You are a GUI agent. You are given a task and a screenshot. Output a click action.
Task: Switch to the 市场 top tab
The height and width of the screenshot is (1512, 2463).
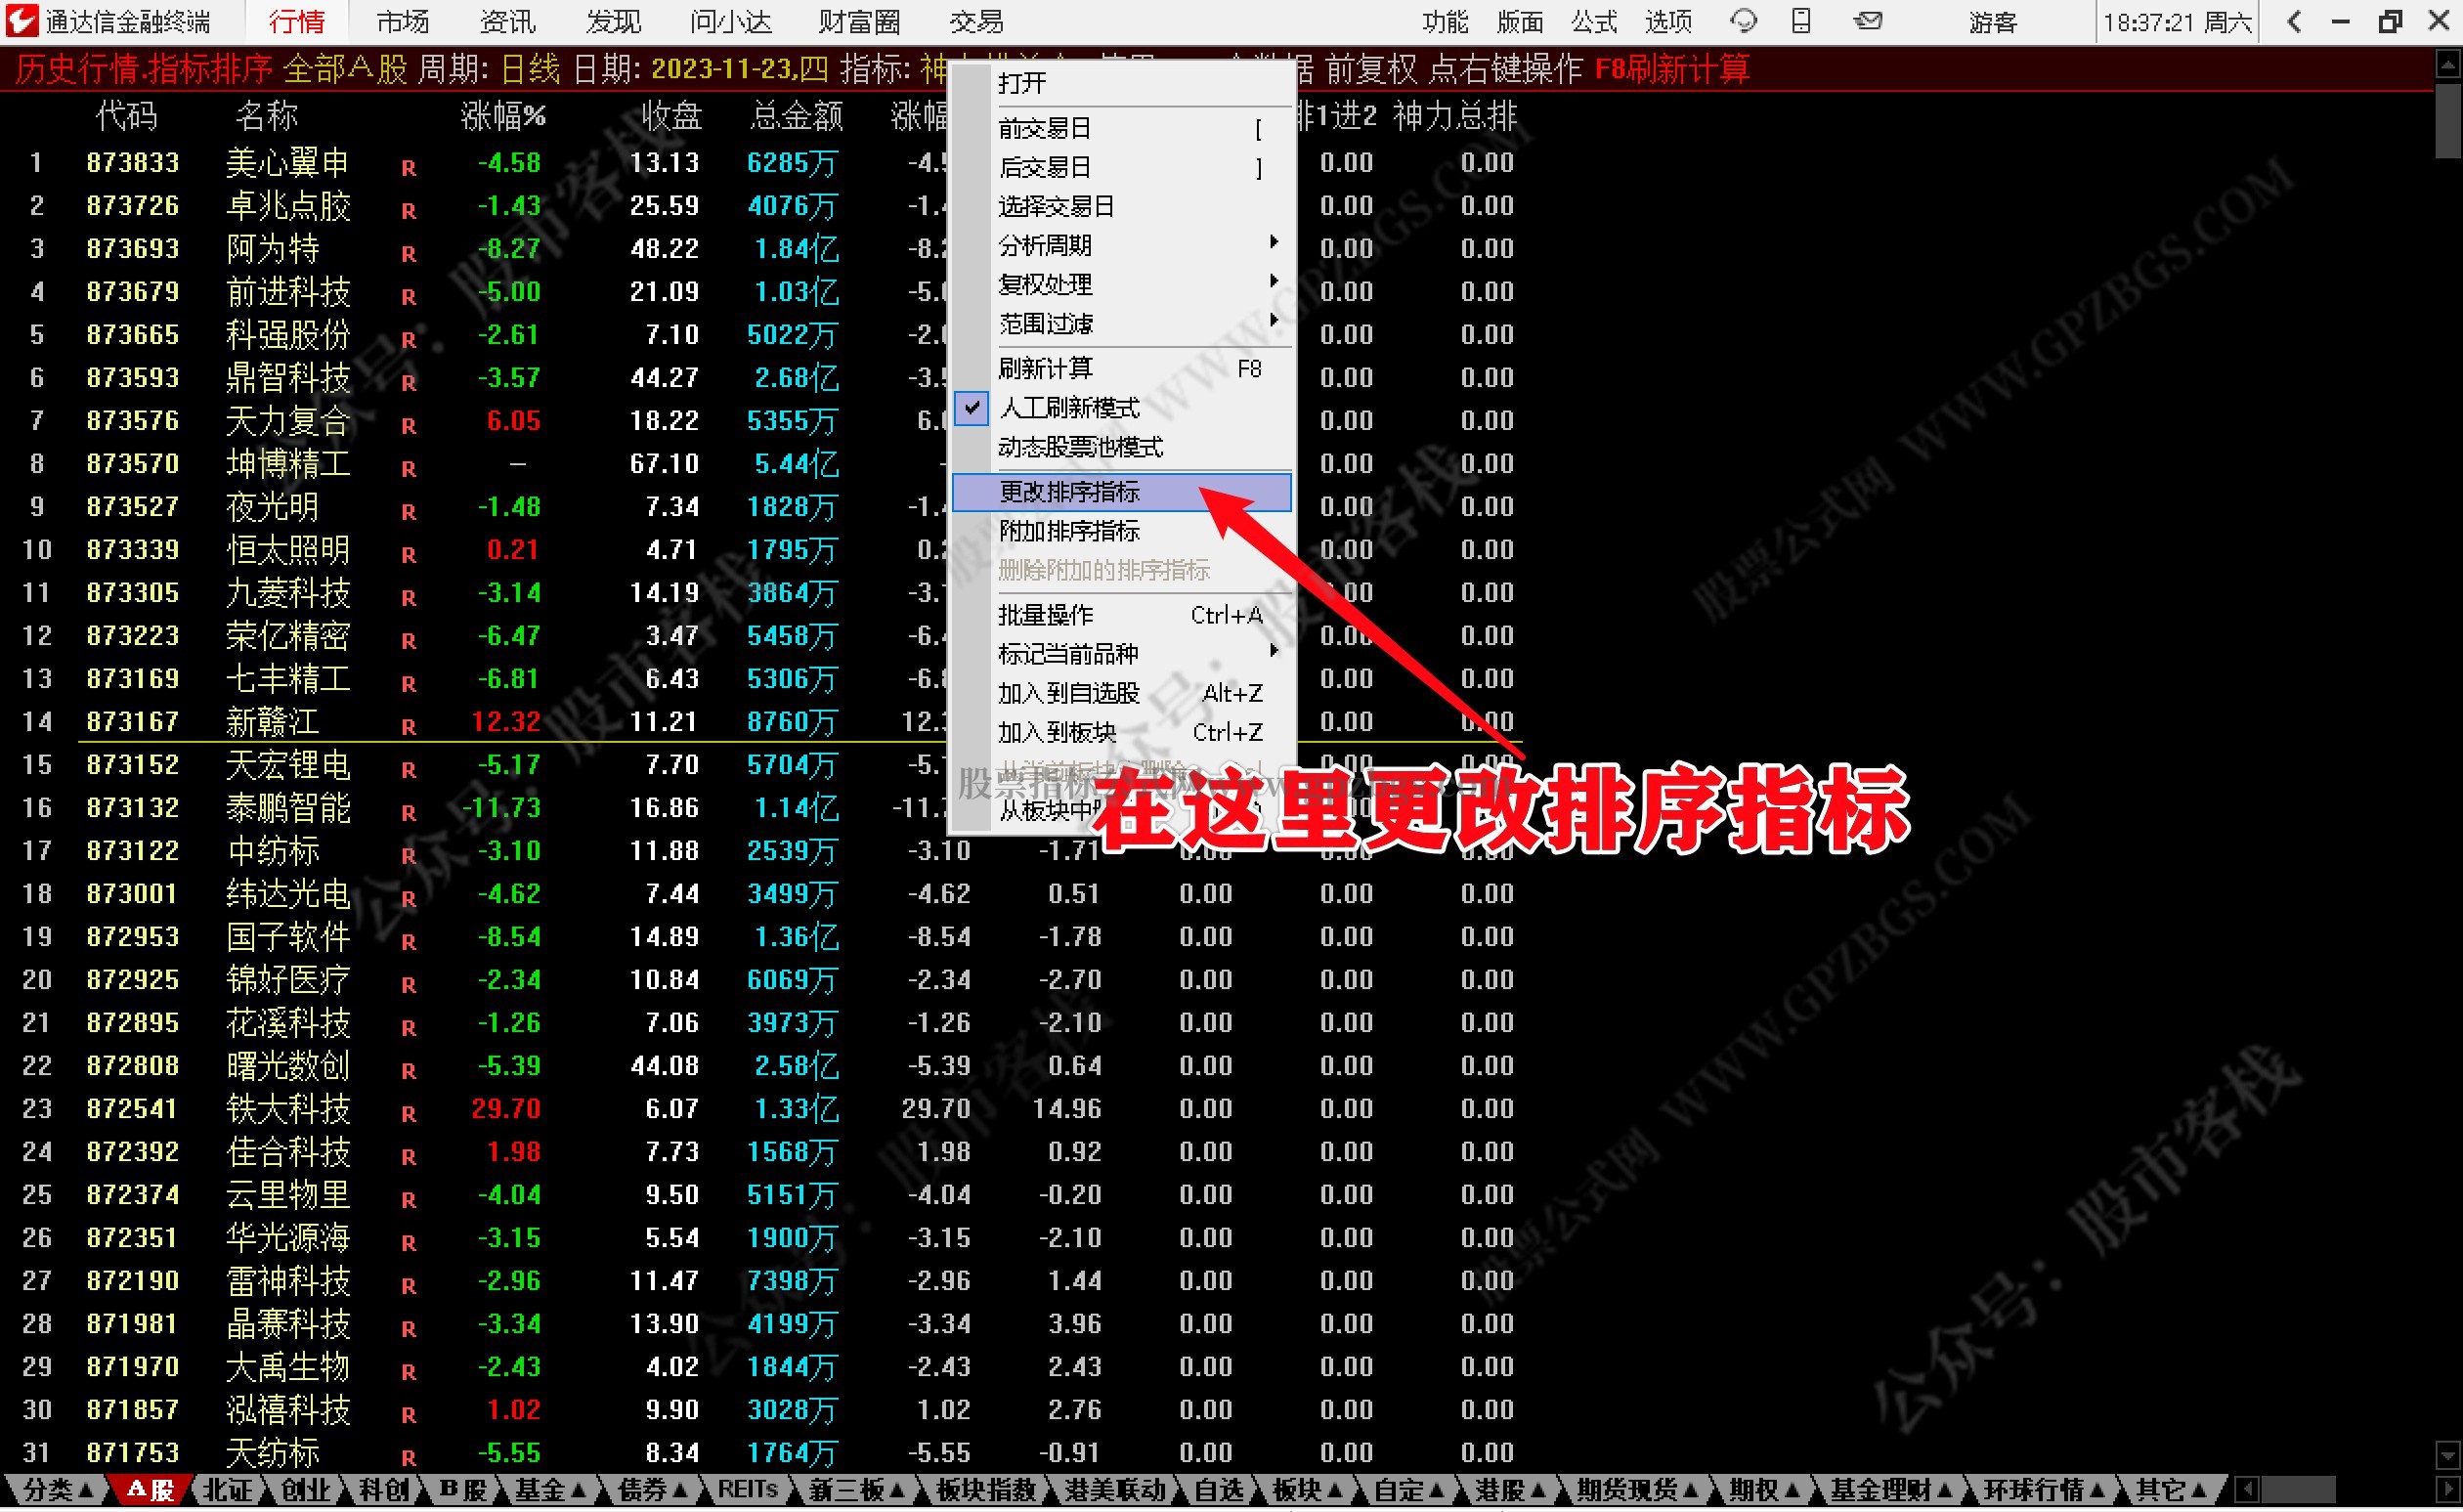click(403, 21)
